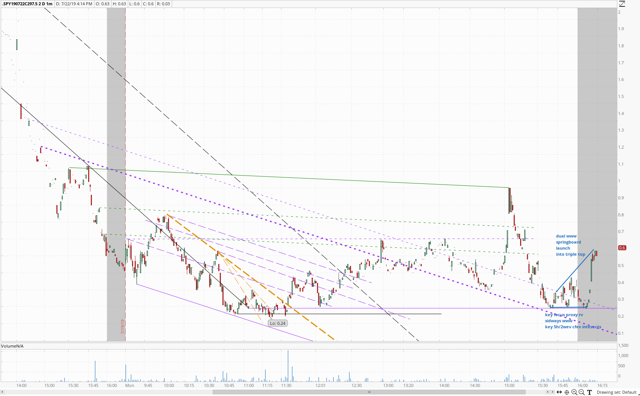
Task: Click the 9:45 time axis label
Action: click(x=148, y=385)
